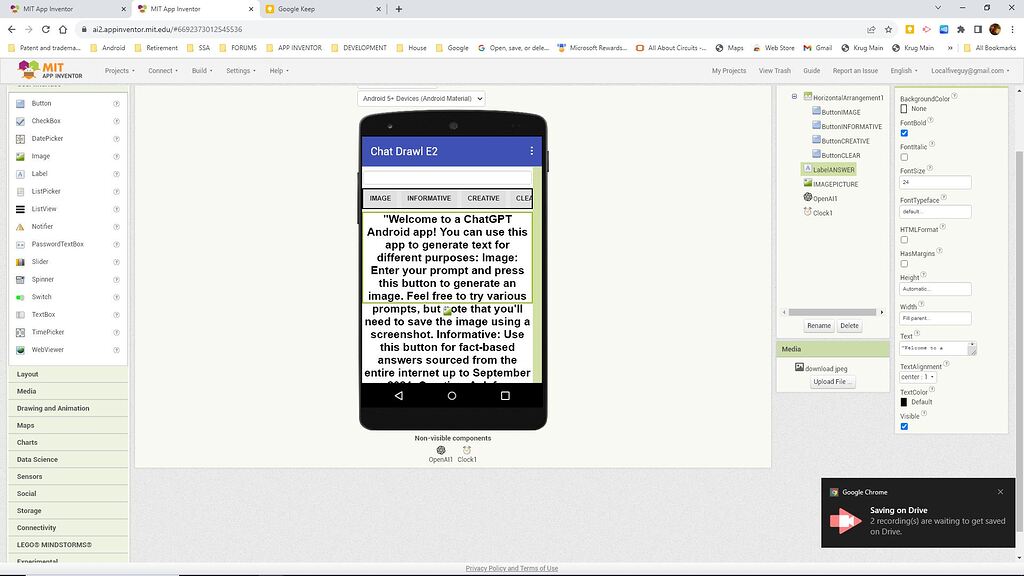The image size is (1024, 576).
Task: Enable FontItalic for LabelANSWER
Action: click(x=904, y=157)
